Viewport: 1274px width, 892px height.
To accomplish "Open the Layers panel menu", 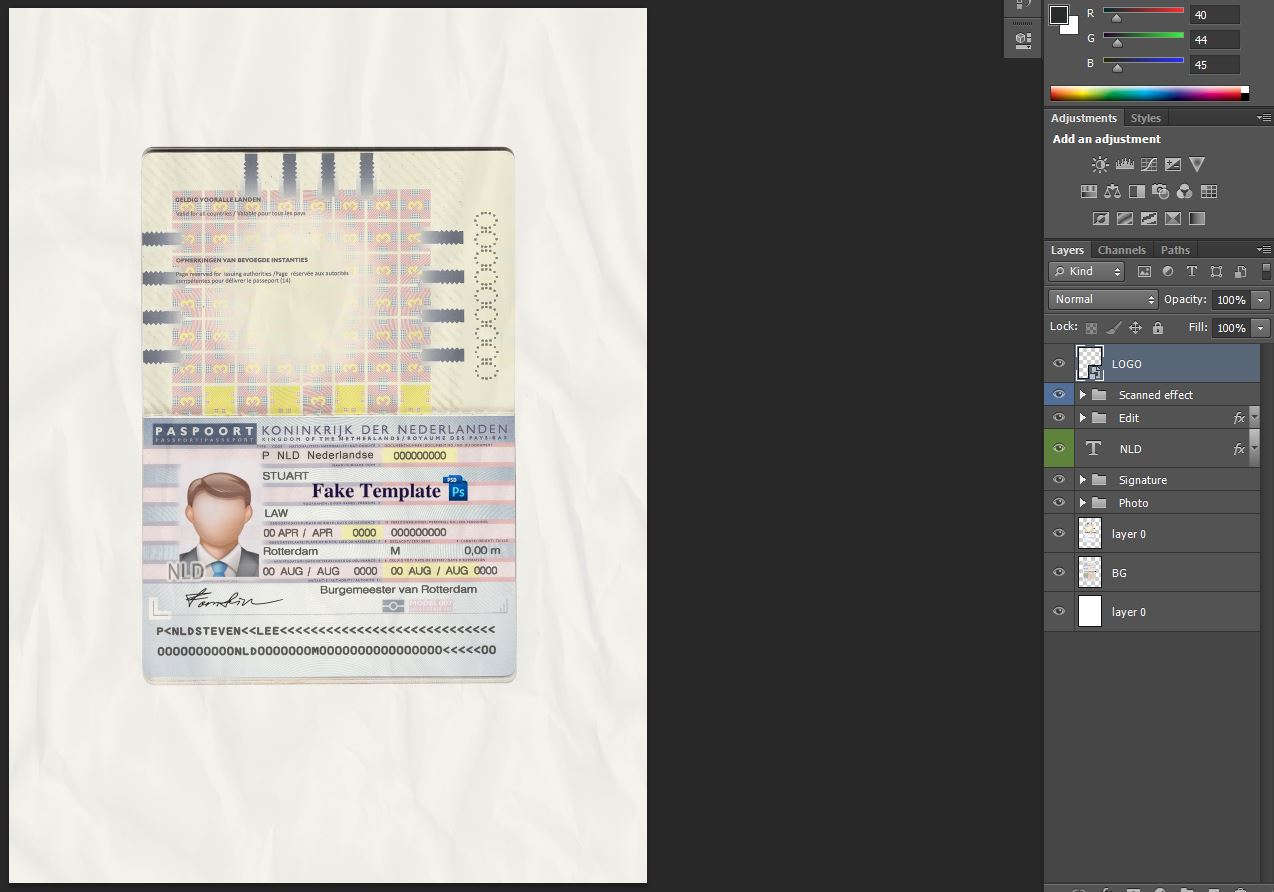I will coord(1265,249).
